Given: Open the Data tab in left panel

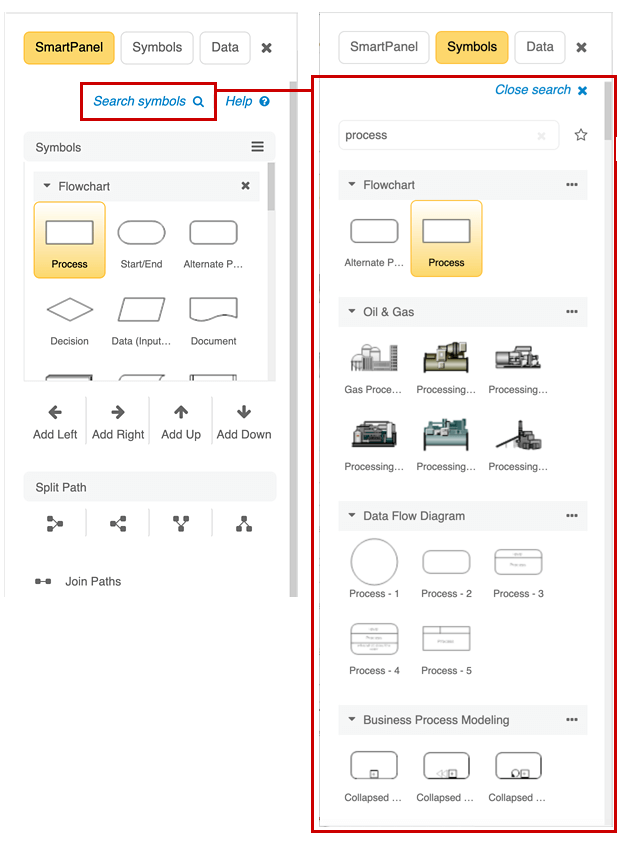Looking at the screenshot, I should tap(225, 47).
